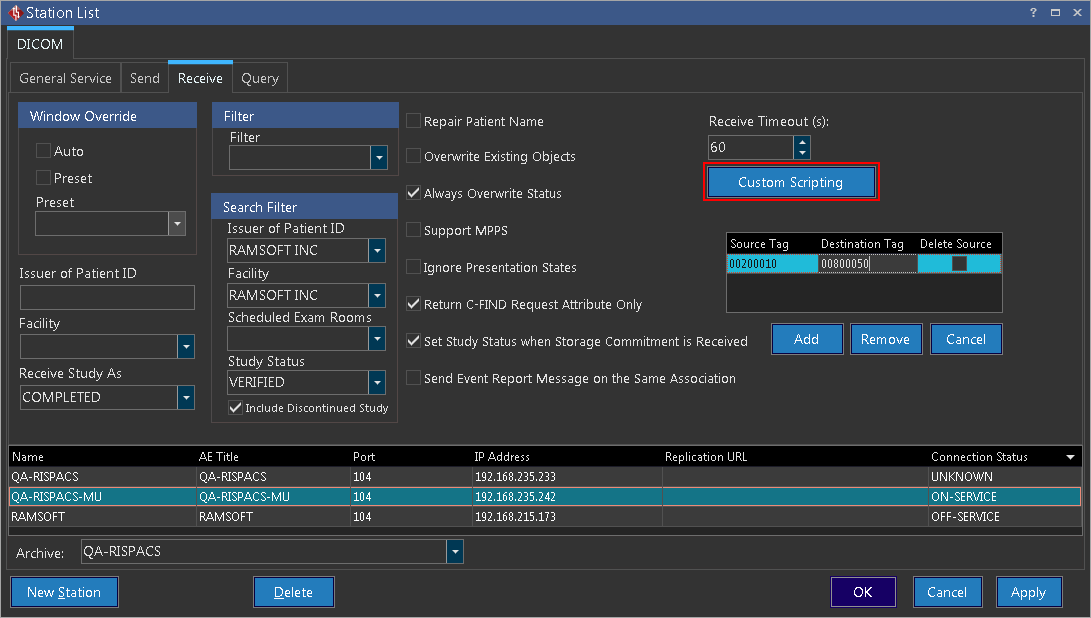The image size is (1091, 618).
Task: Toggle the Delete Source checkbox in the tag row
Action: (x=959, y=264)
